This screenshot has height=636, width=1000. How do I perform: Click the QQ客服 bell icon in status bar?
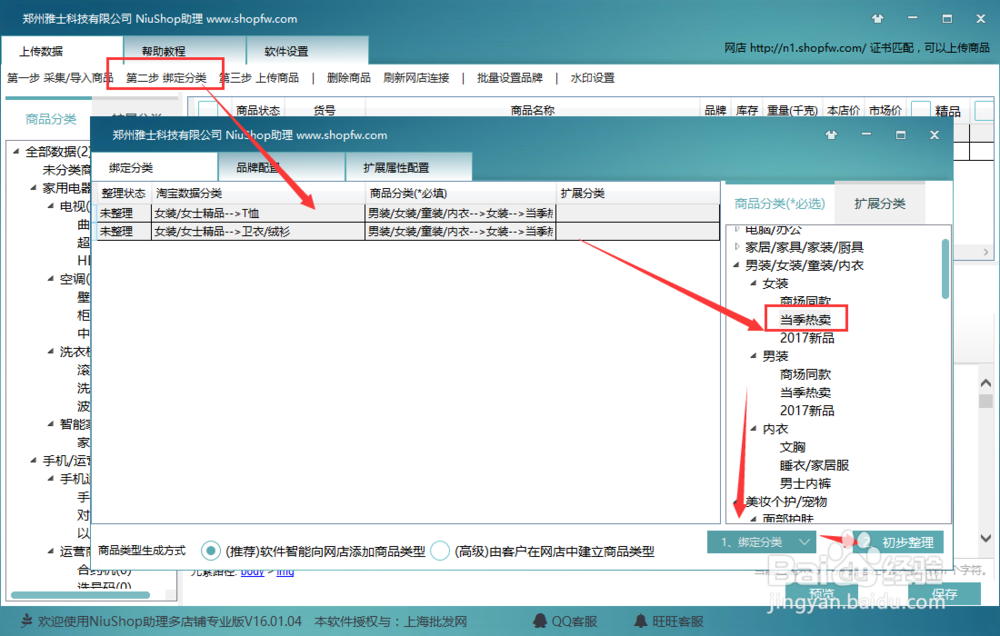pyautogui.click(x=540, y=621)
